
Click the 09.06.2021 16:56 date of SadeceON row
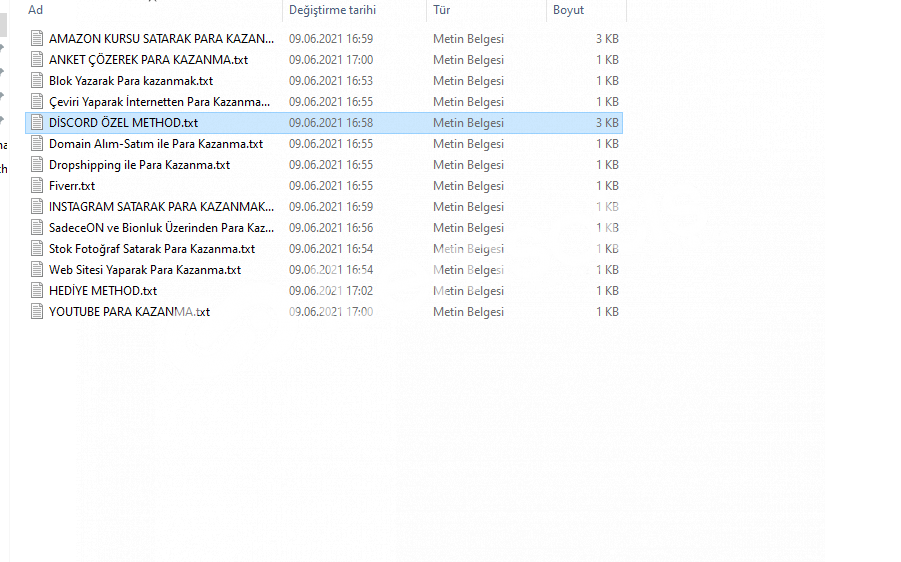[331, 228]
